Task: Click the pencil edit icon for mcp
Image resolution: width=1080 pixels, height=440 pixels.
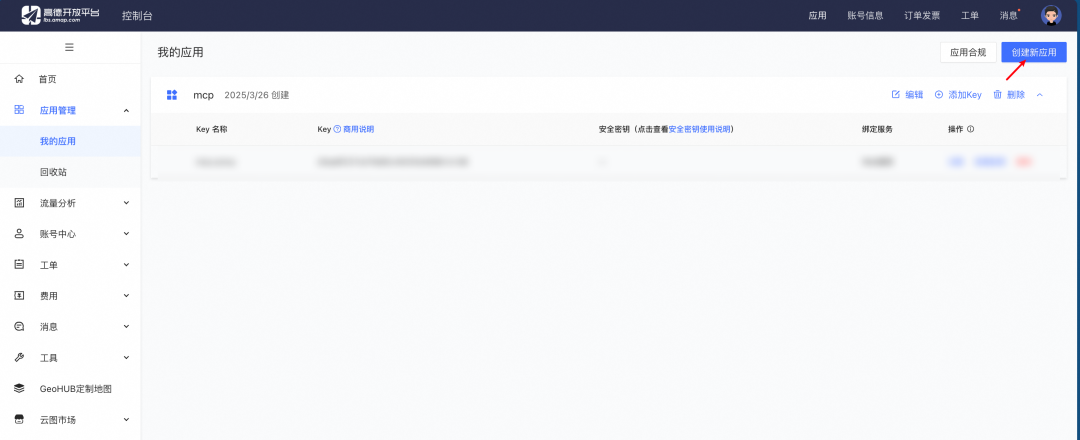Action: 895,95
